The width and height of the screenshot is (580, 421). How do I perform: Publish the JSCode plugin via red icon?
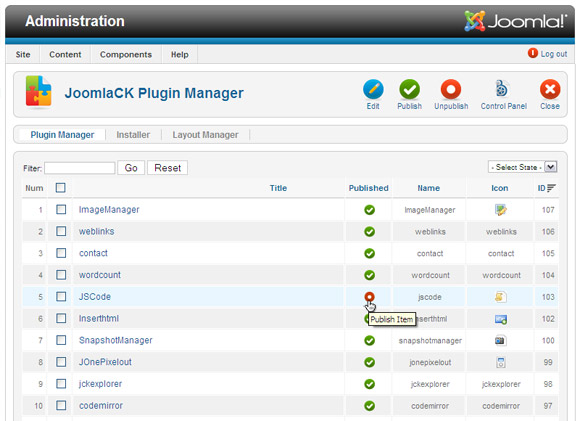coord(369,297)
